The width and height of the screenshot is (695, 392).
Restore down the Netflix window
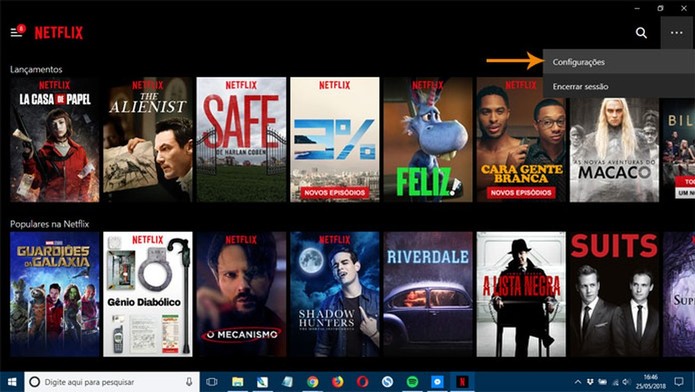click(x=660, y=8)
